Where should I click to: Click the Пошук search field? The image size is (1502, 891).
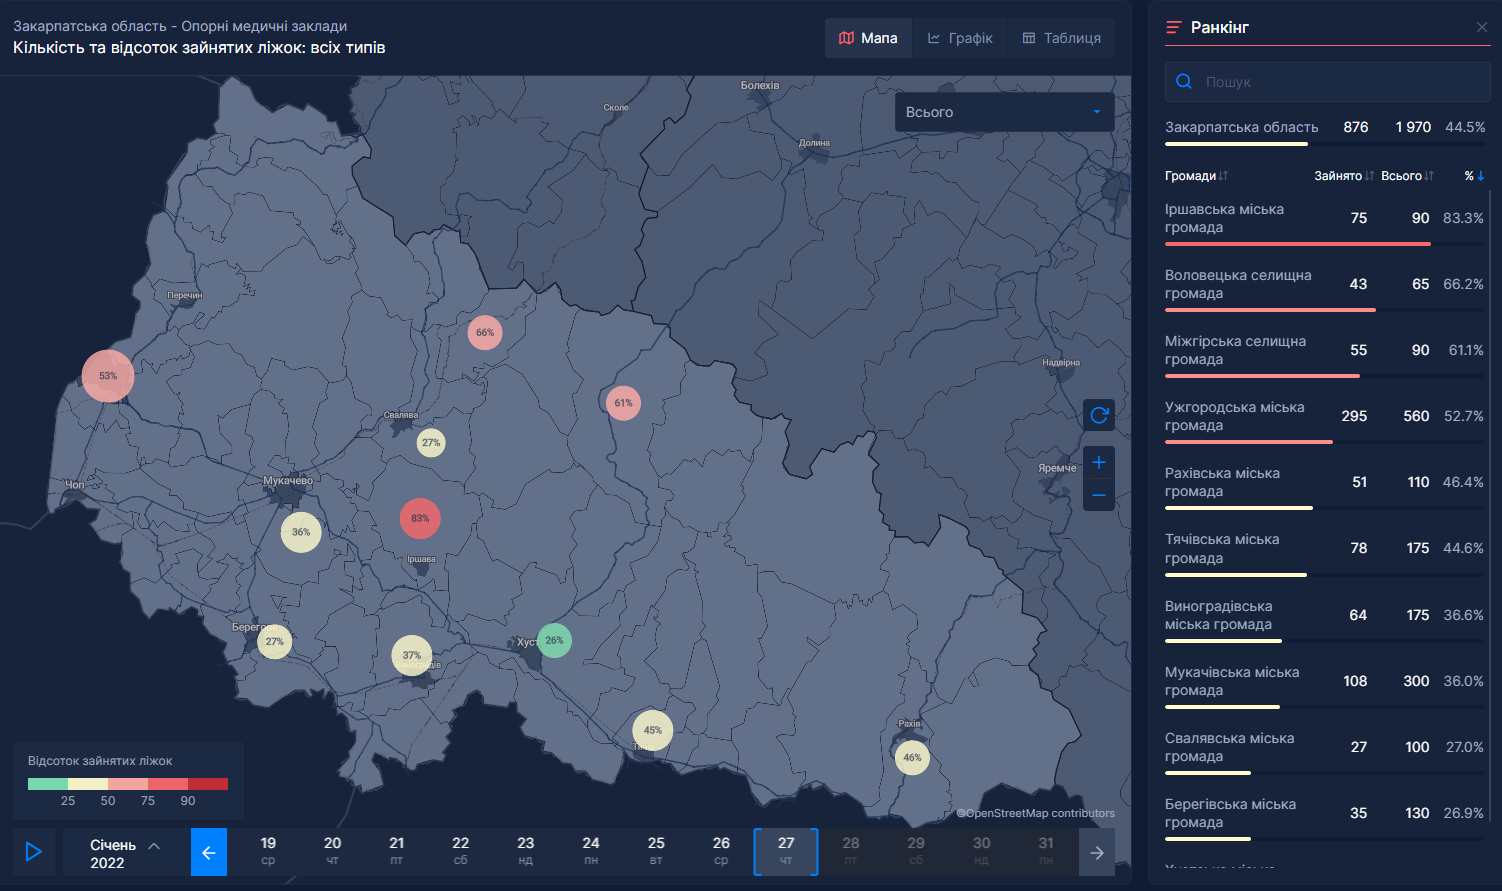1340,82
